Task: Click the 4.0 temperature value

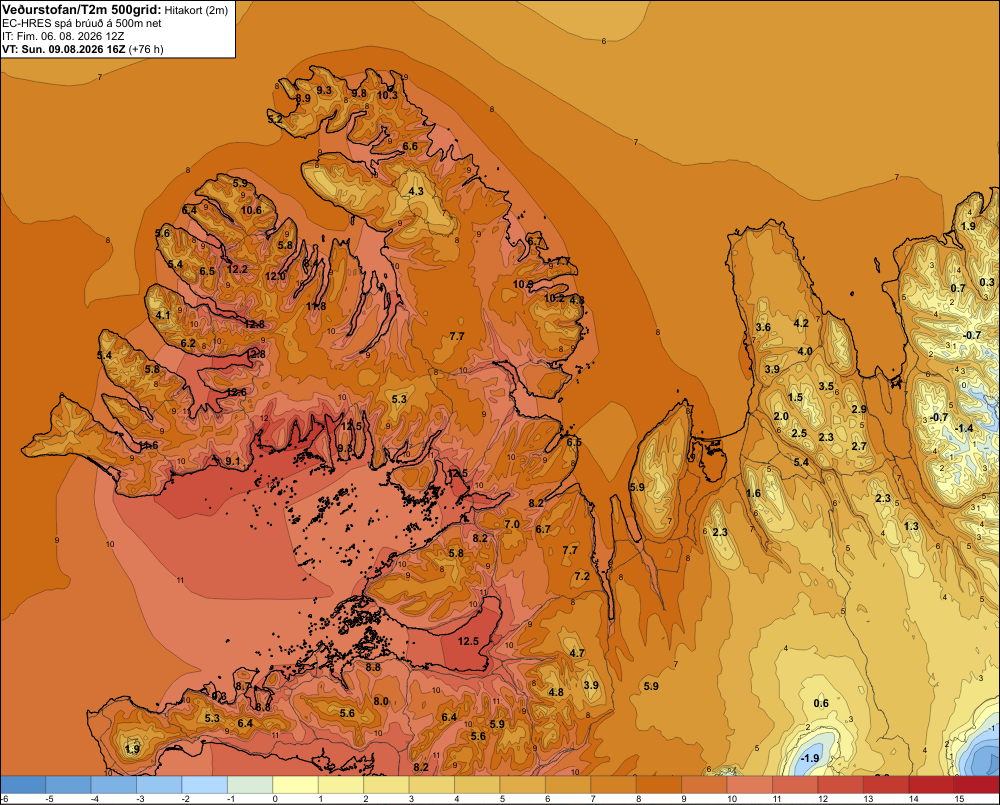Action: 805,351
